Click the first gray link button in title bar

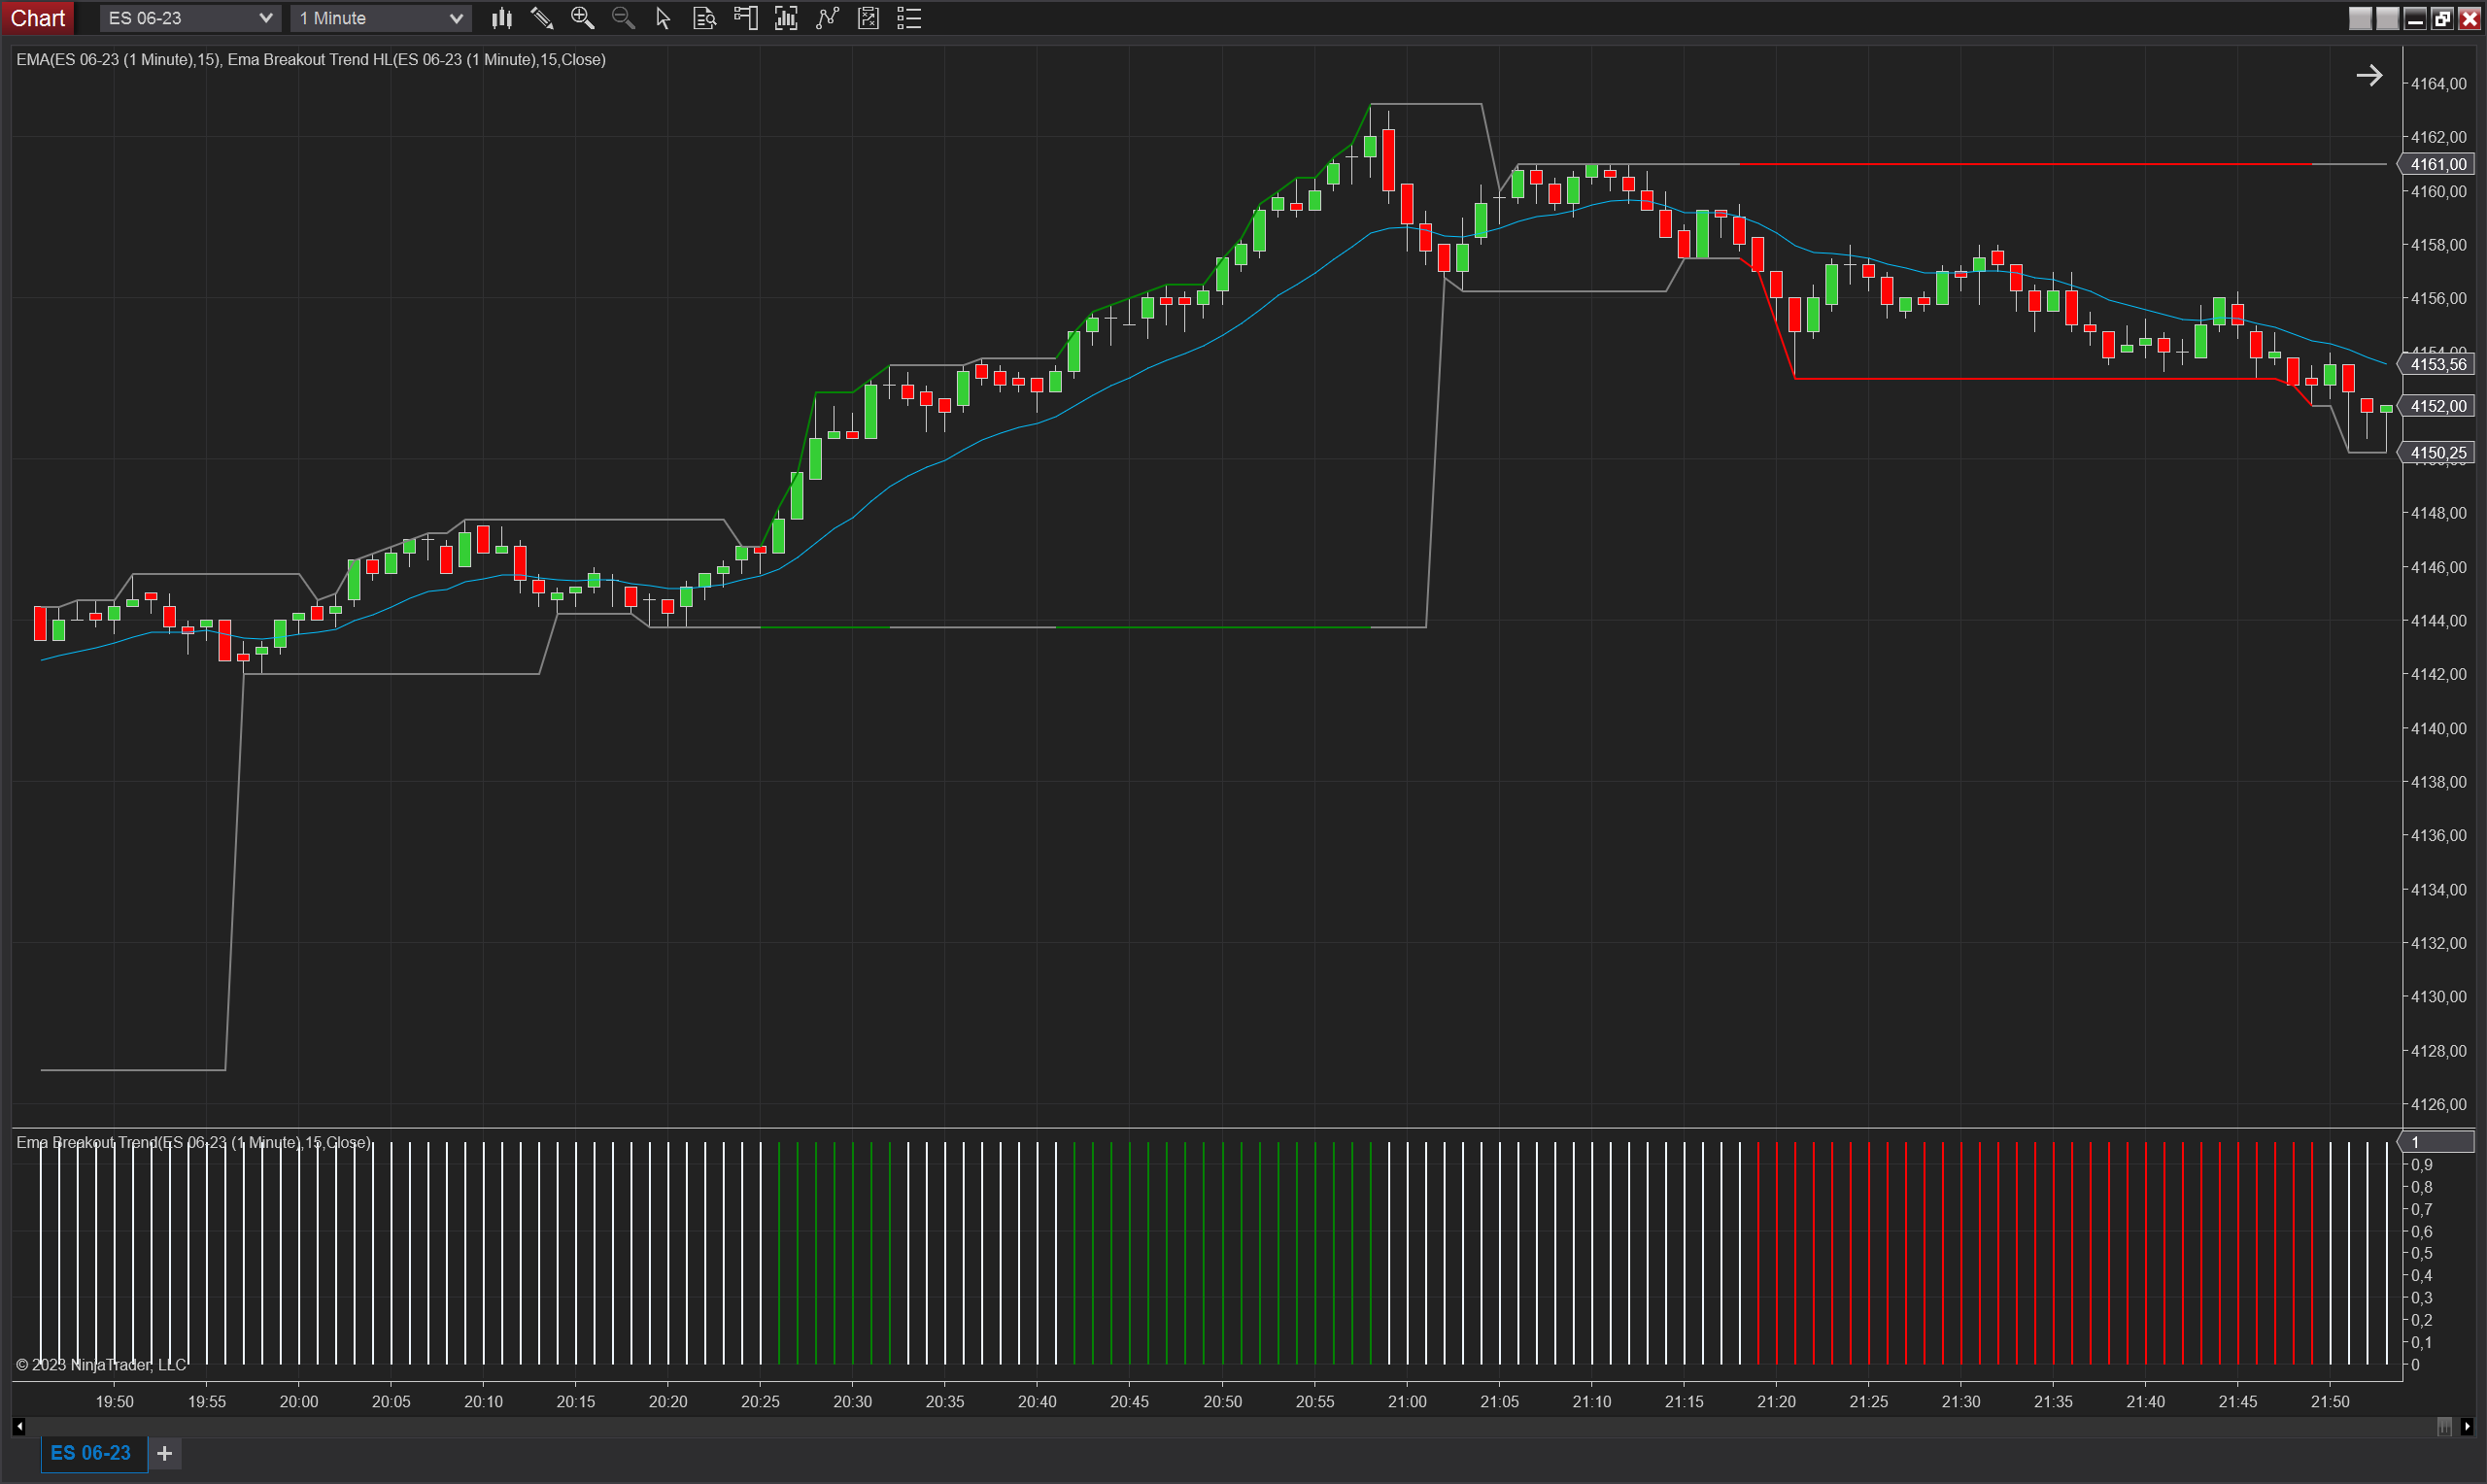[2360, 18]
